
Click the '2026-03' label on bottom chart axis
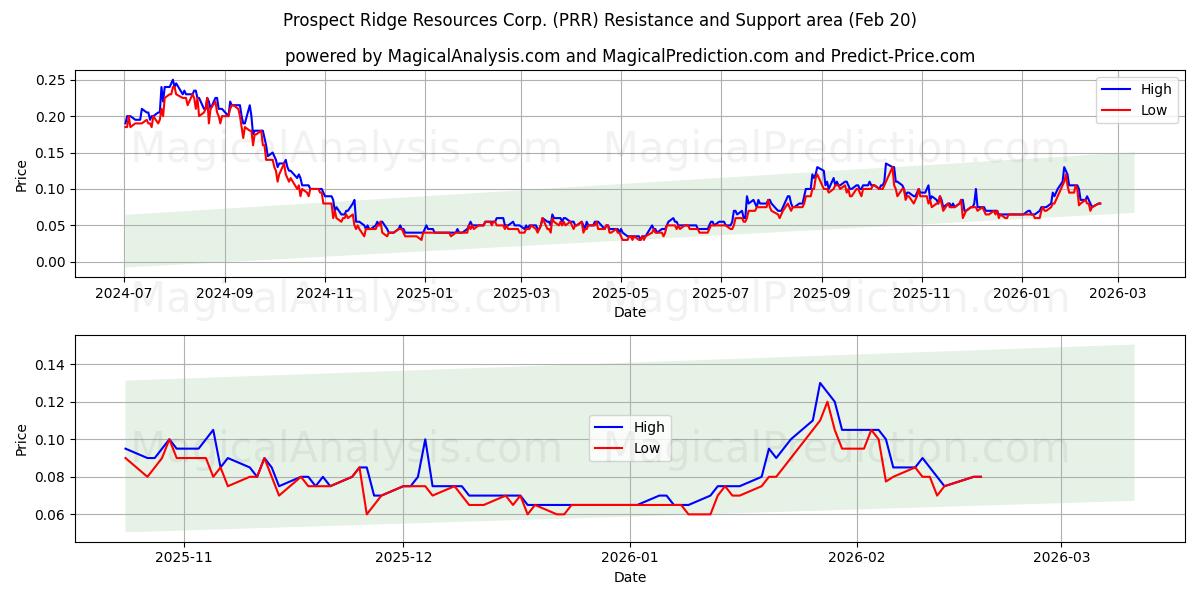(1062, 560)
